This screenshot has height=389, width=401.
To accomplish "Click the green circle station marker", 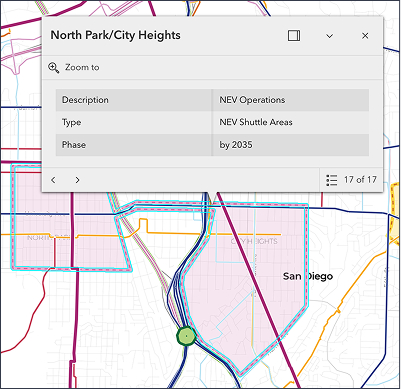I will pos(186,336).
